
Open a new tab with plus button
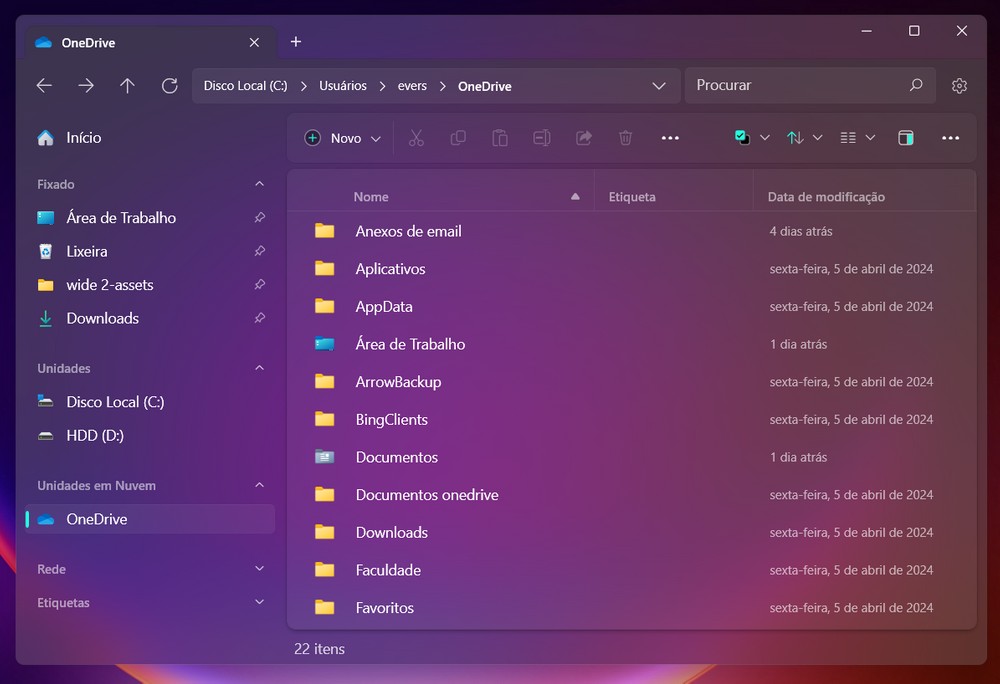(x=296, y=42)
